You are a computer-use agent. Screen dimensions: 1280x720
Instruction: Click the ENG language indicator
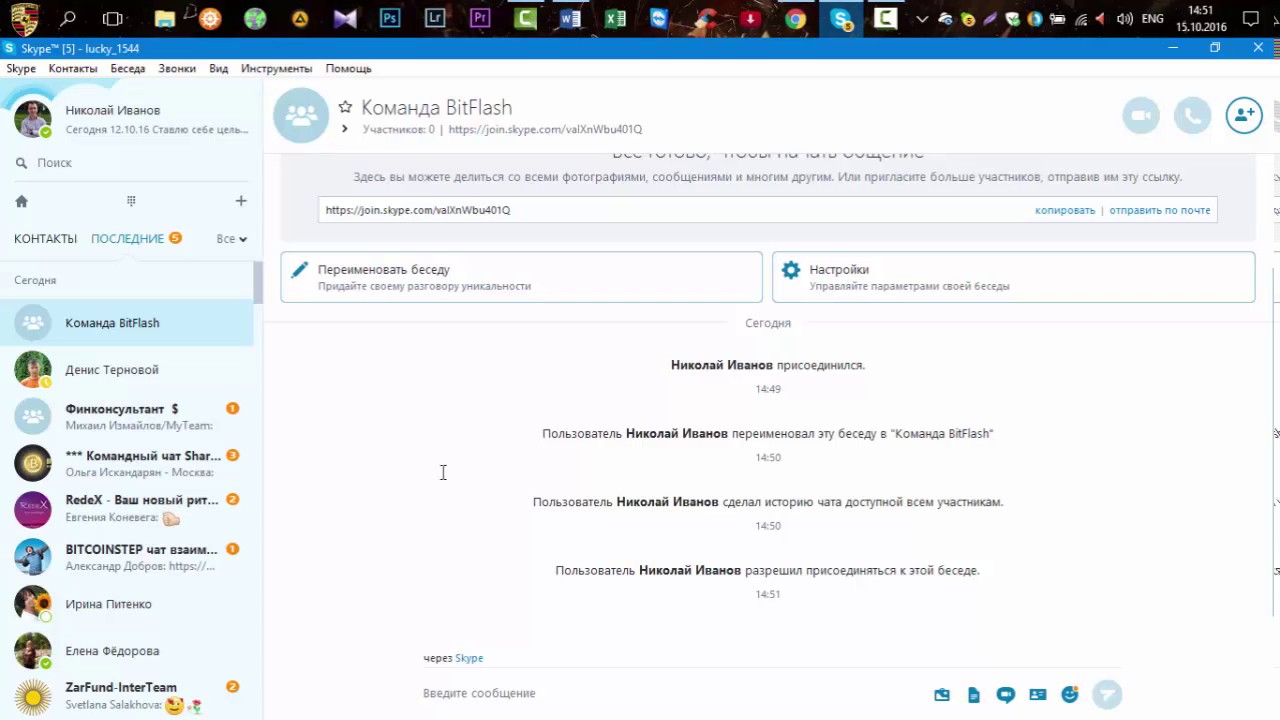click(1152, 19)
